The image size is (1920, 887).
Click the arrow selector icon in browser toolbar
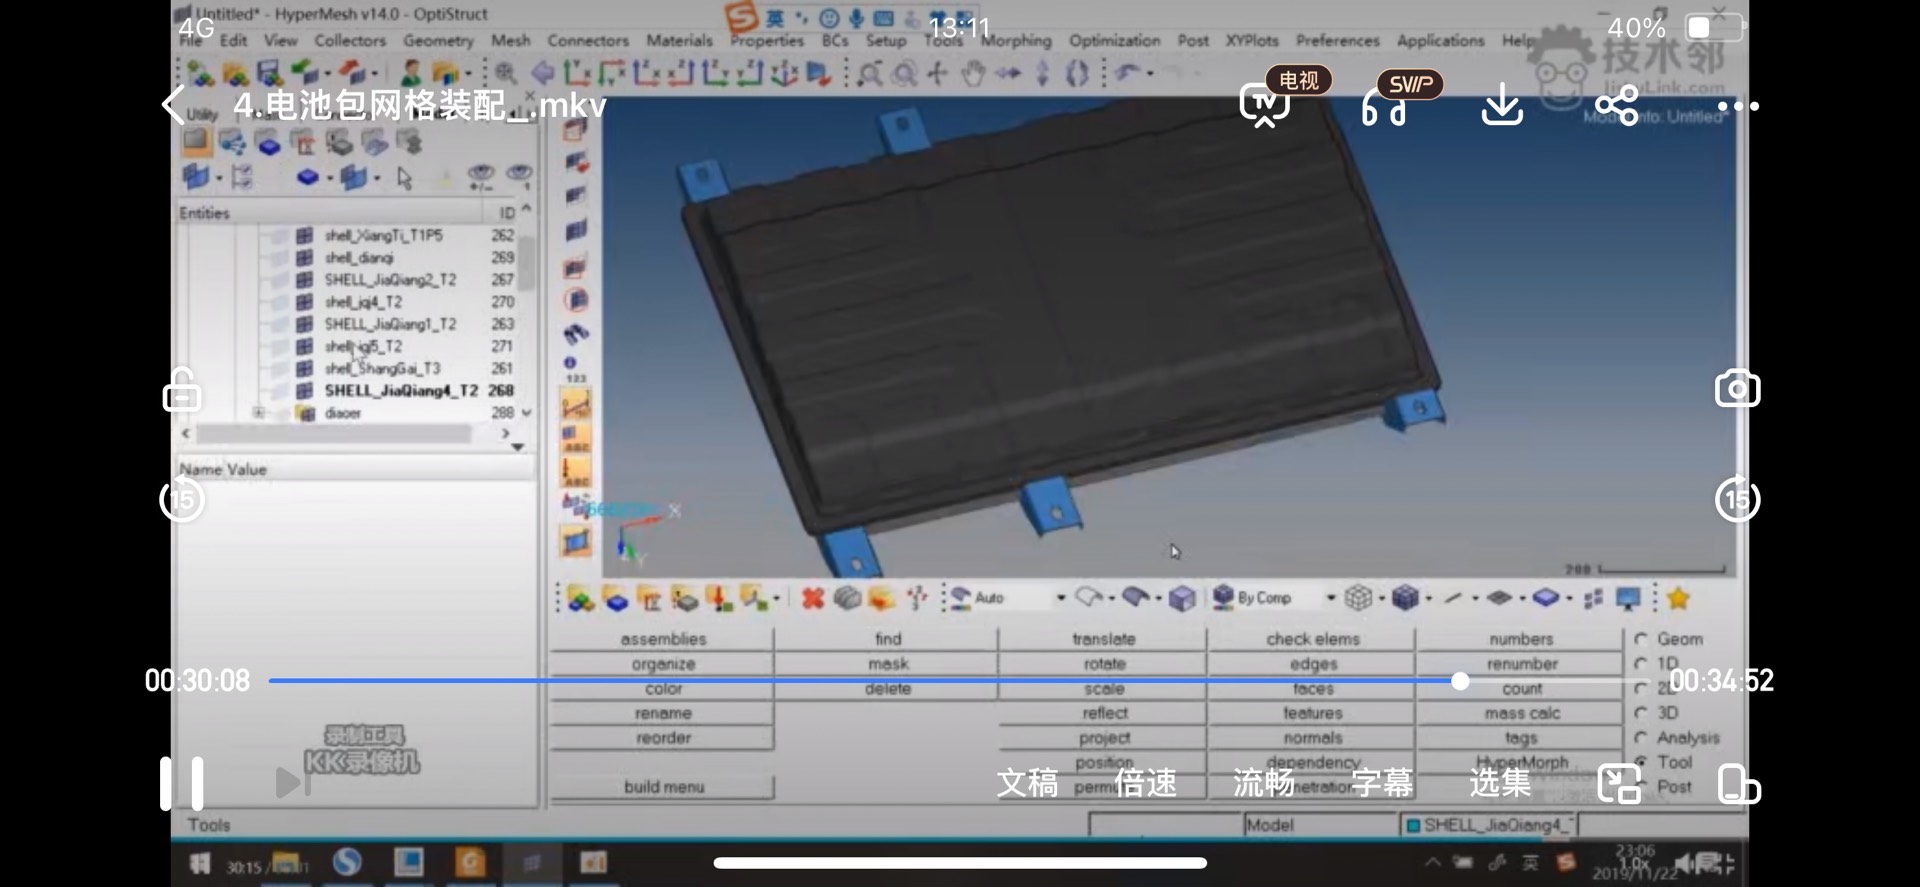404,178
